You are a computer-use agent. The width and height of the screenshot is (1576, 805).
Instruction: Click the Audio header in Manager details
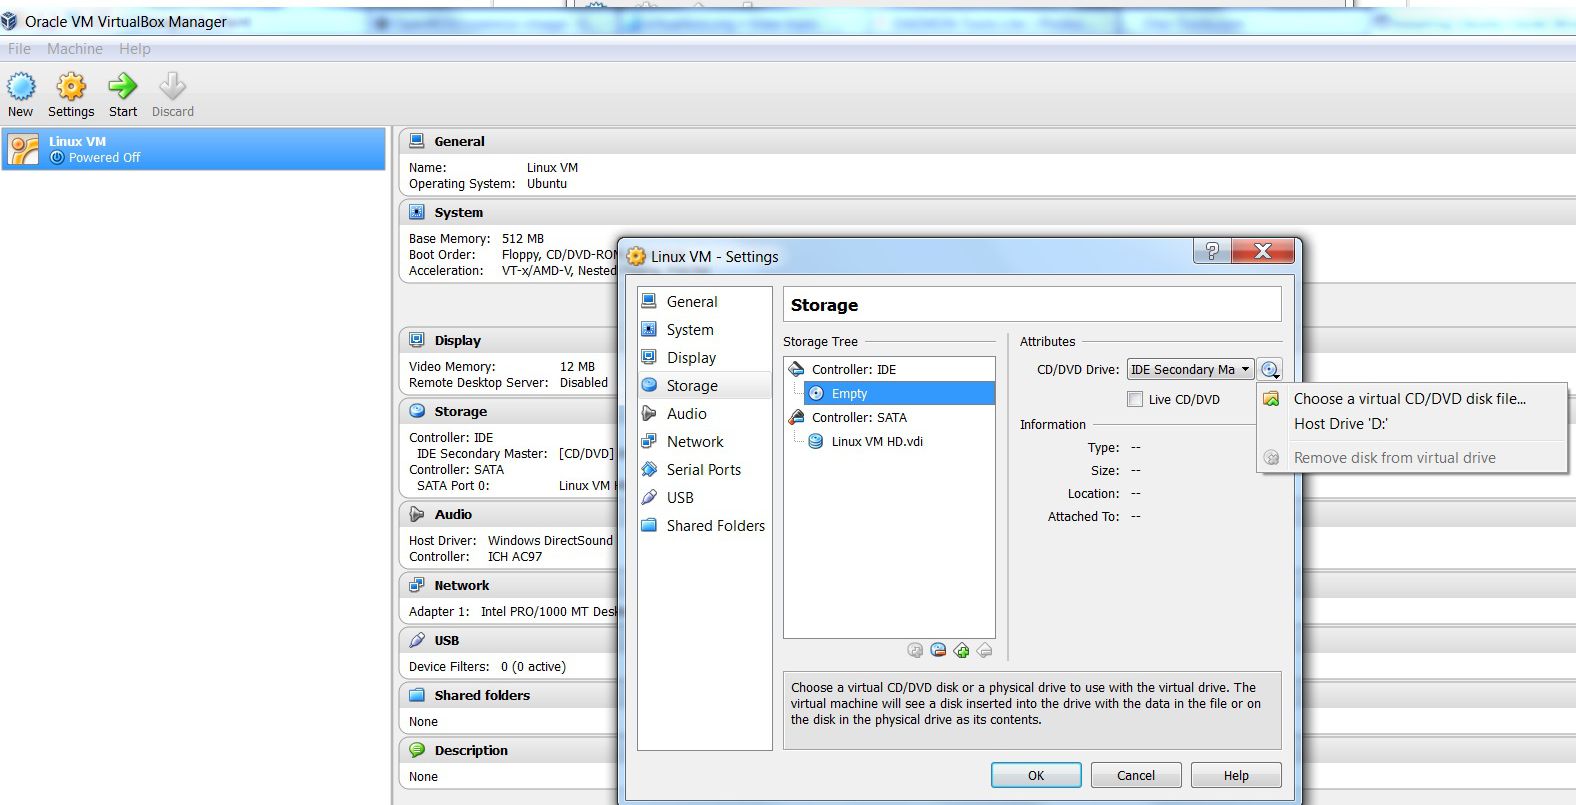pos(453,514)
